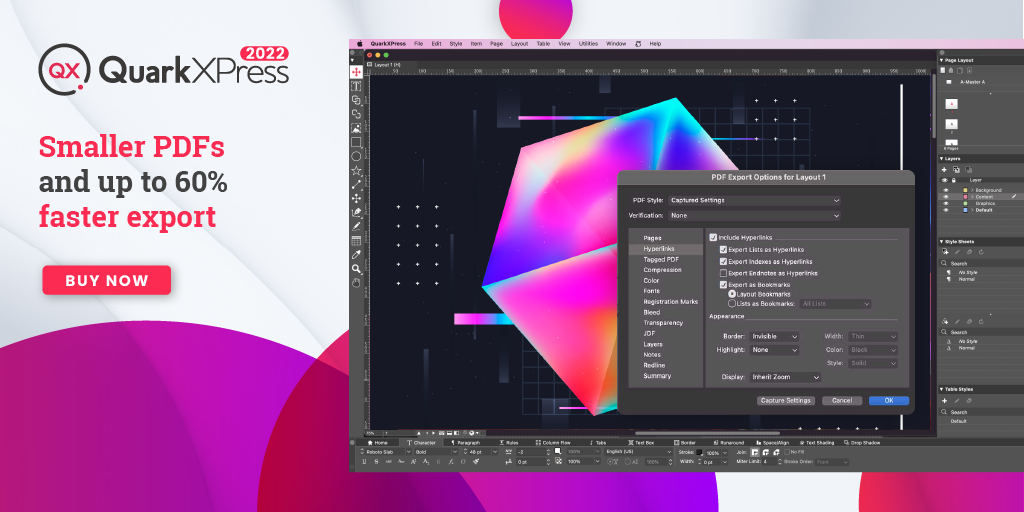Open the File menu
The image size is (1024, 512).
(x=419, y=44)
